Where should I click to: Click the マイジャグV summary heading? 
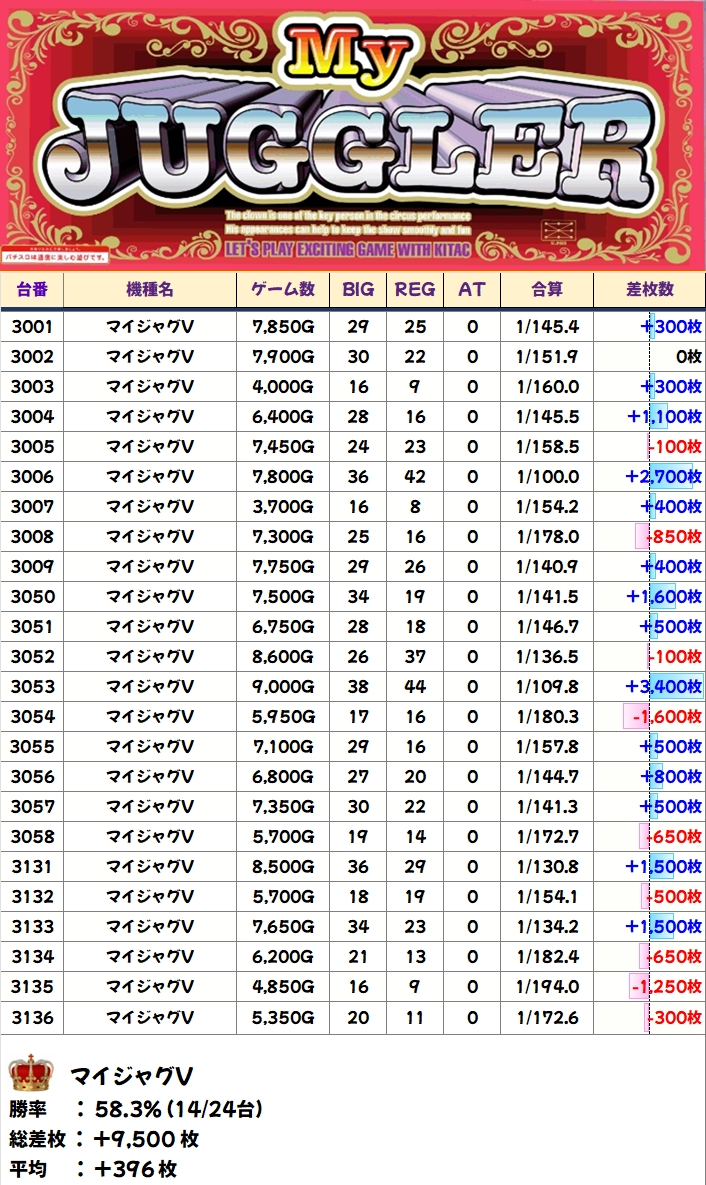click(x=131, y=1076)
